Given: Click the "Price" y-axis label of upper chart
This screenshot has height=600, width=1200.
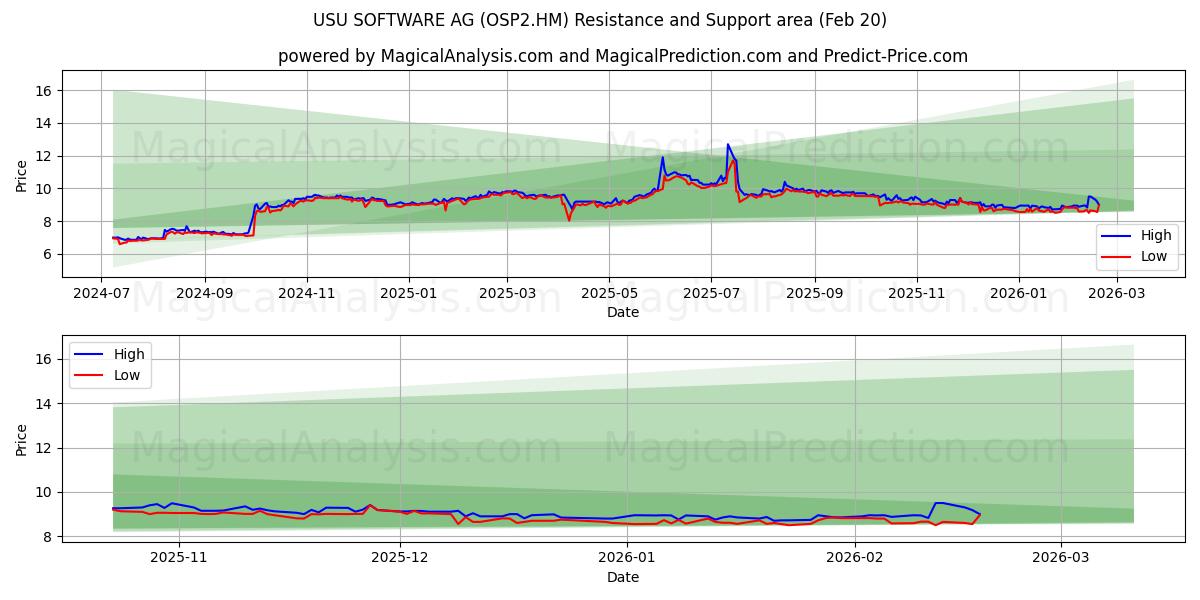Looking at the screenshot, I should point(22,174).
